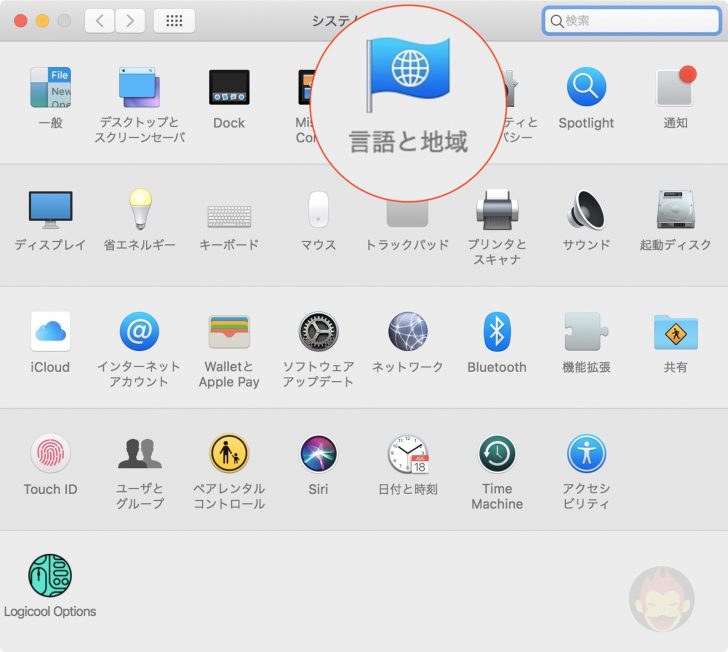Click the back navigation arrow
Viewport: 728px width, 652px height.
[x=99, y=21]
